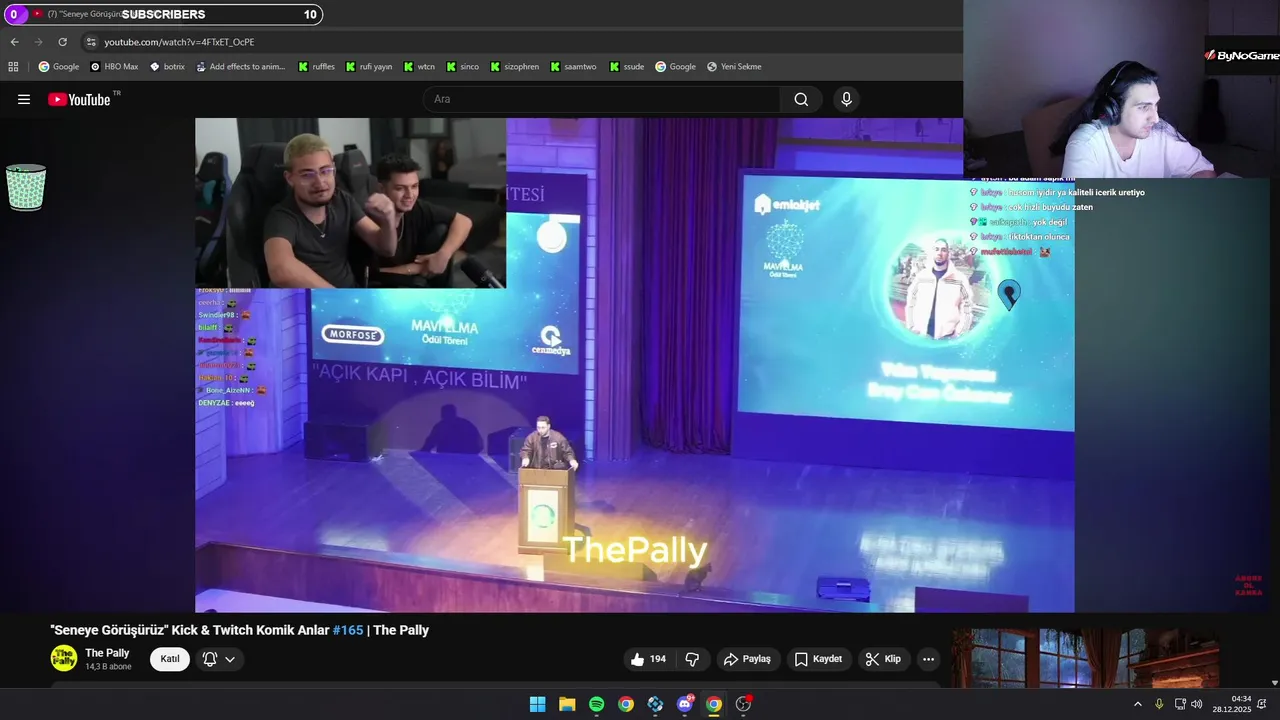This screenshot has width=1280, height=720.
Task: Open the sizophren bookmark
Action: (515, 67)
